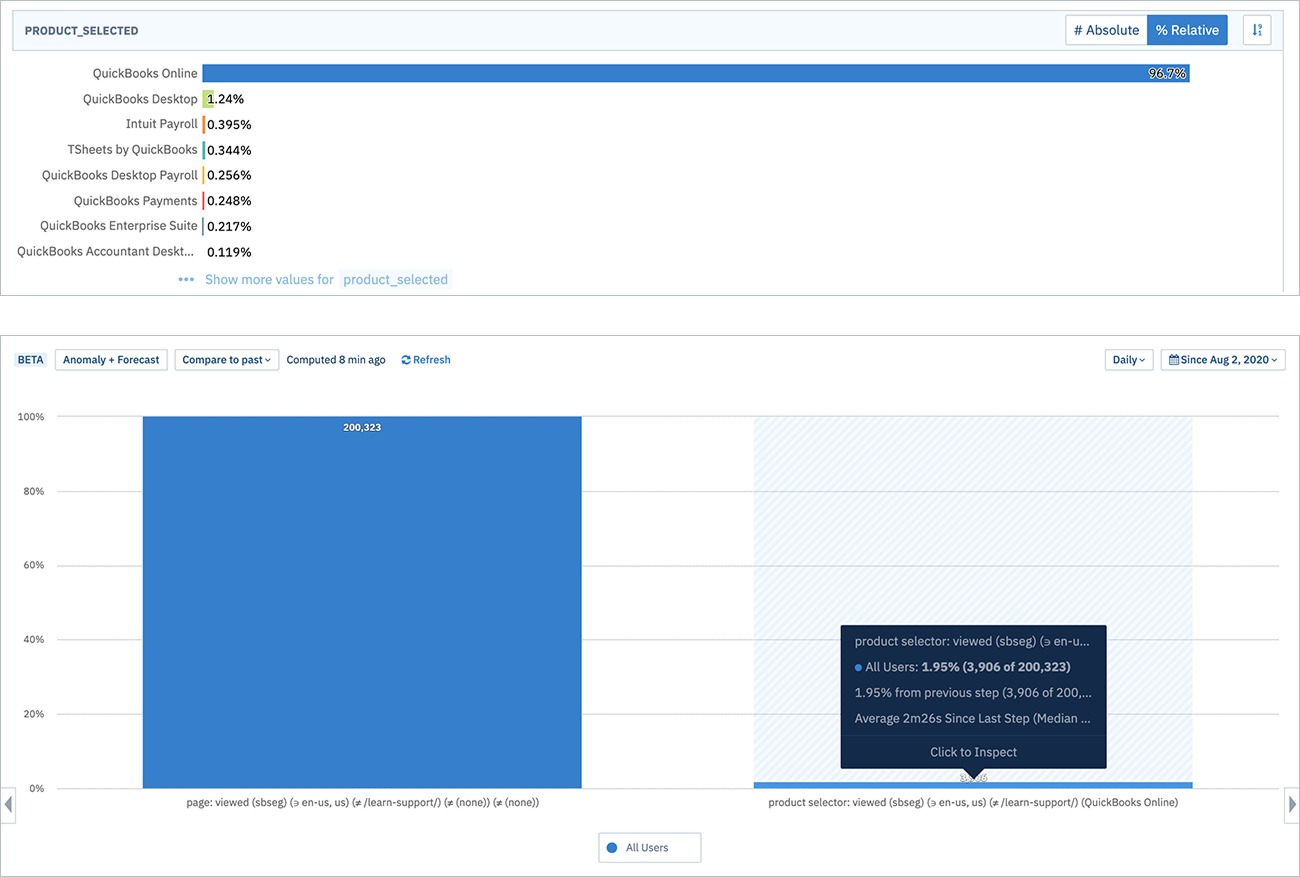This screenshot has width=1300, height=877.
Task: Click the 0.395% value
Action: (x=229, y=124)
